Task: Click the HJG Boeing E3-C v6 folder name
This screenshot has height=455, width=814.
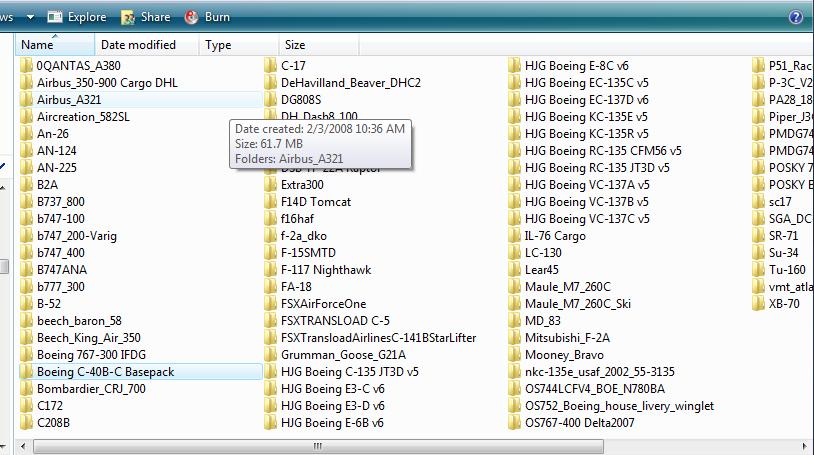Action: (333, 389)
